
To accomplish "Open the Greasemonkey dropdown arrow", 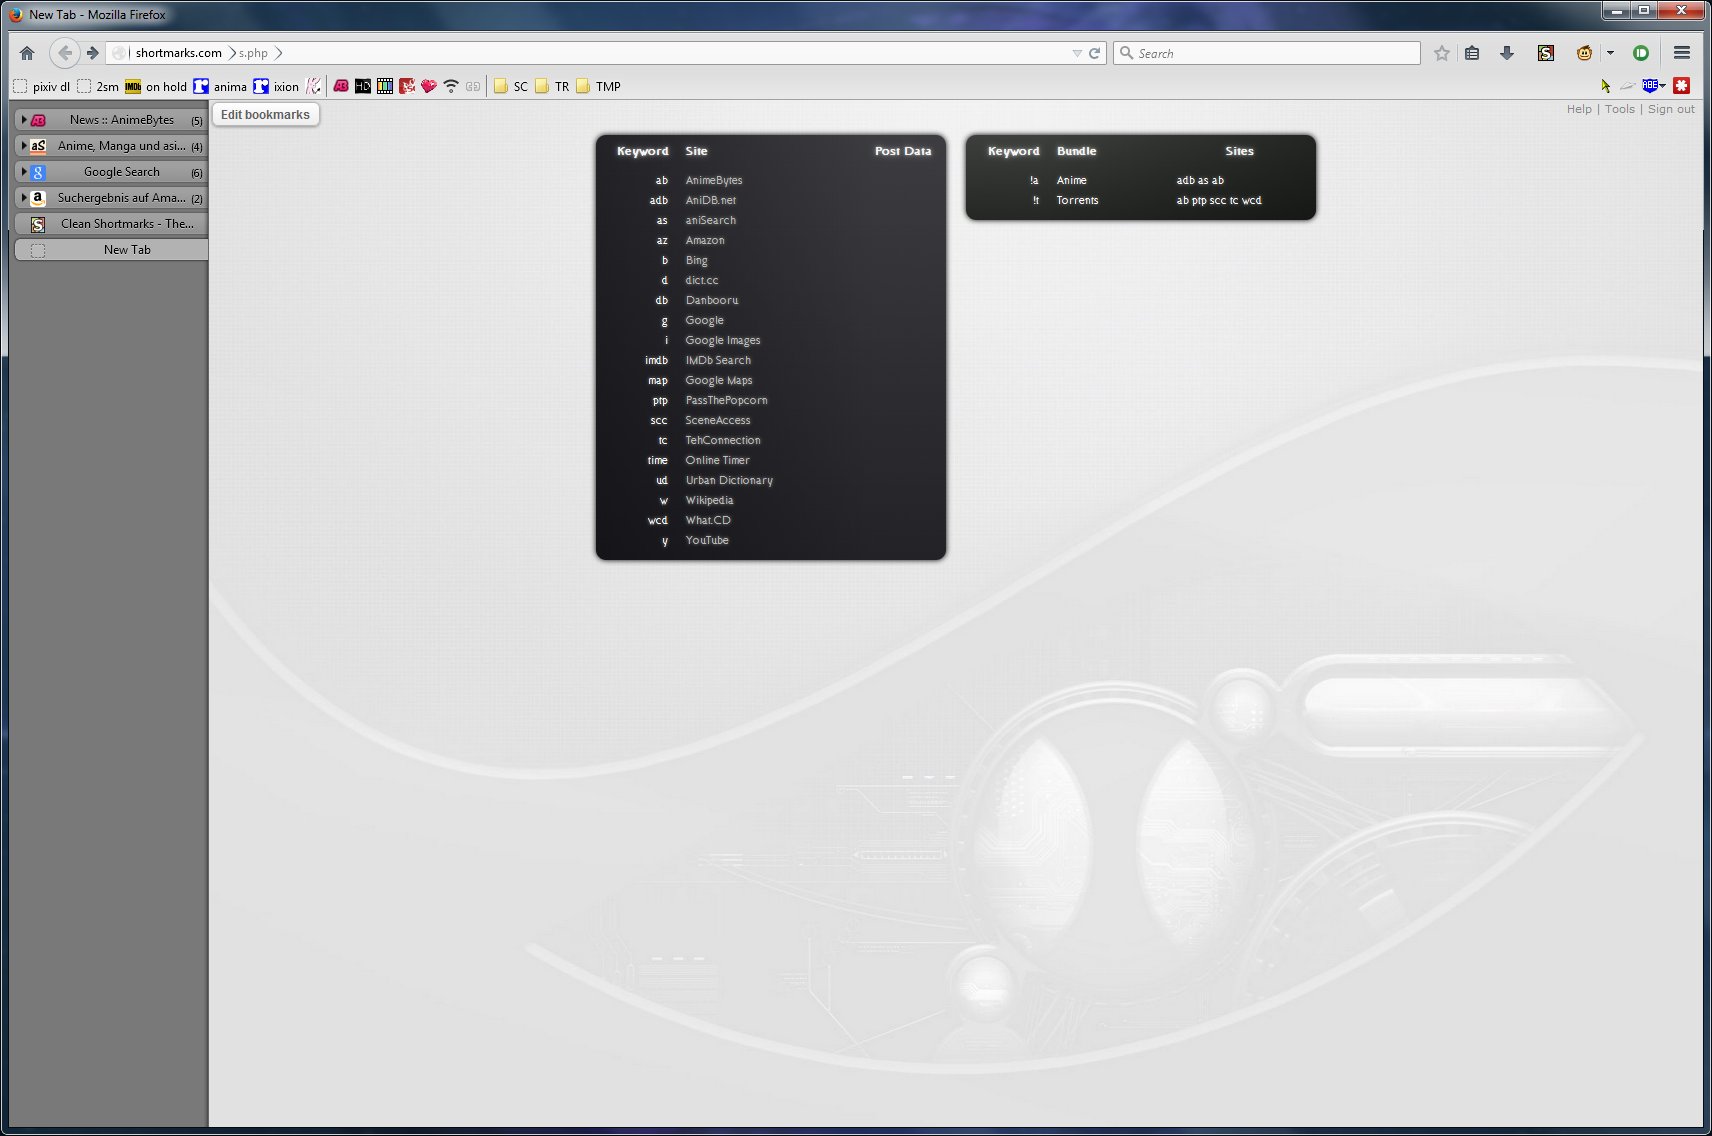I will [x=1610, y=53].
